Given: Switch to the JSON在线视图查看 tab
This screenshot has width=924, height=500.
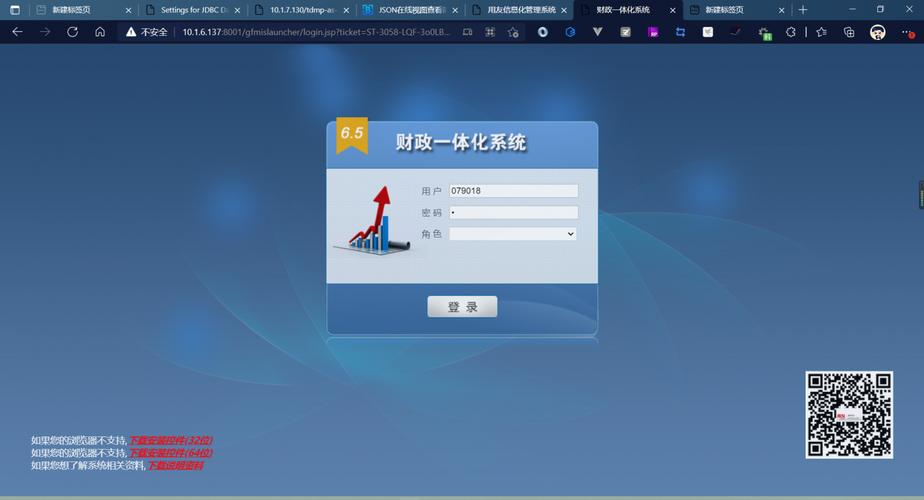Looking at the screenshot, I should pos(411,10).
